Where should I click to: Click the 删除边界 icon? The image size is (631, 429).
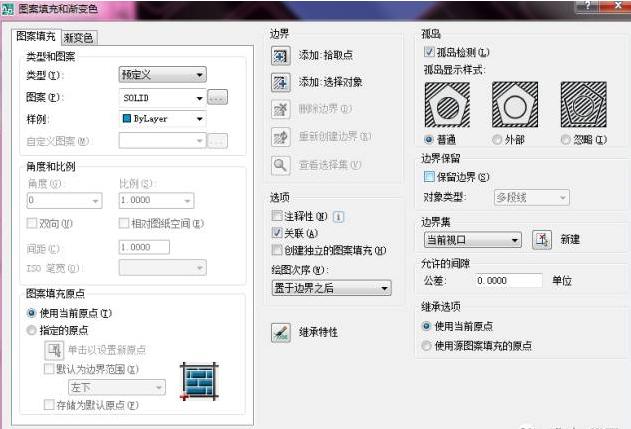[280, 109]
